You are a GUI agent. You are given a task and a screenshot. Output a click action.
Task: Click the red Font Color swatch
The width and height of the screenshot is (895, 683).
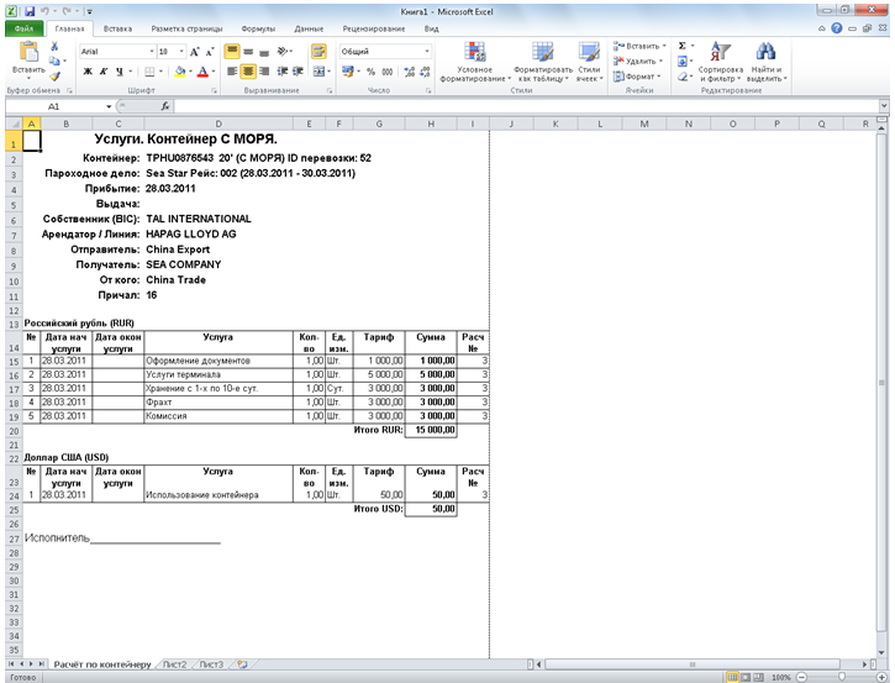click(x=203, y=71)
